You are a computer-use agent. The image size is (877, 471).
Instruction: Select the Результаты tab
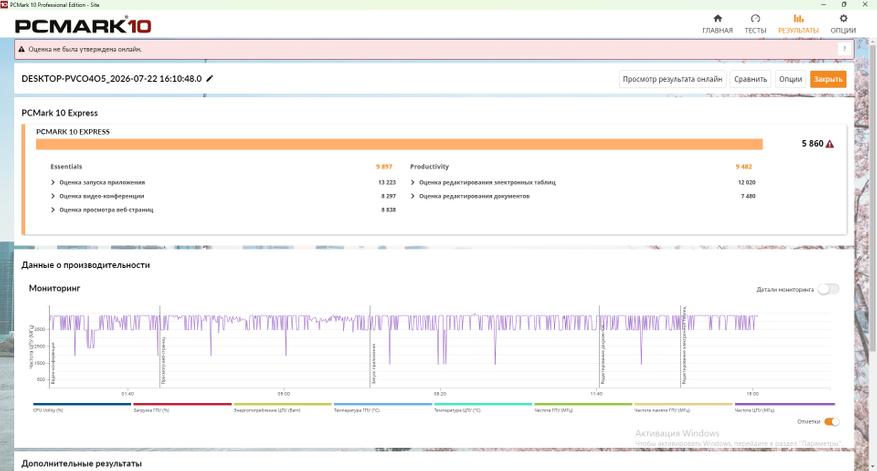pos(798,24)
